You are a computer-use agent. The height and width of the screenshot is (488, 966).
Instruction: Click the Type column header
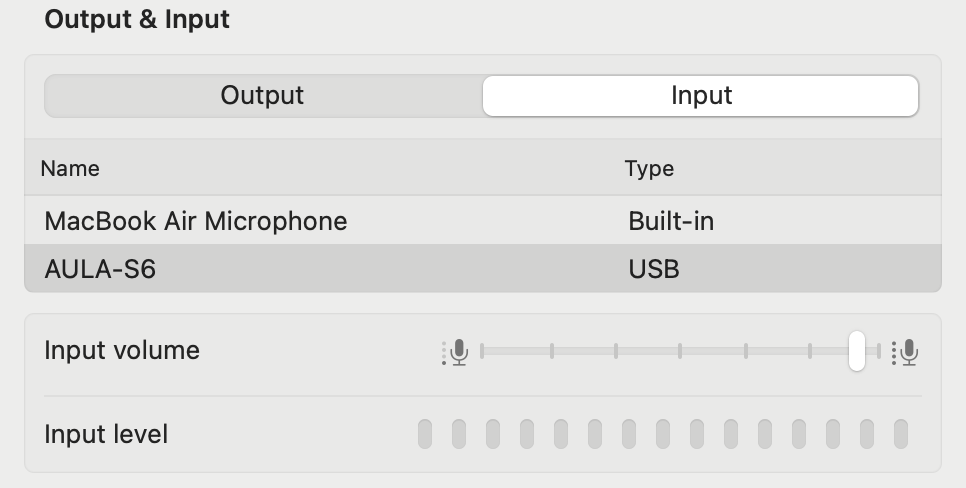[x=649, y=169]
